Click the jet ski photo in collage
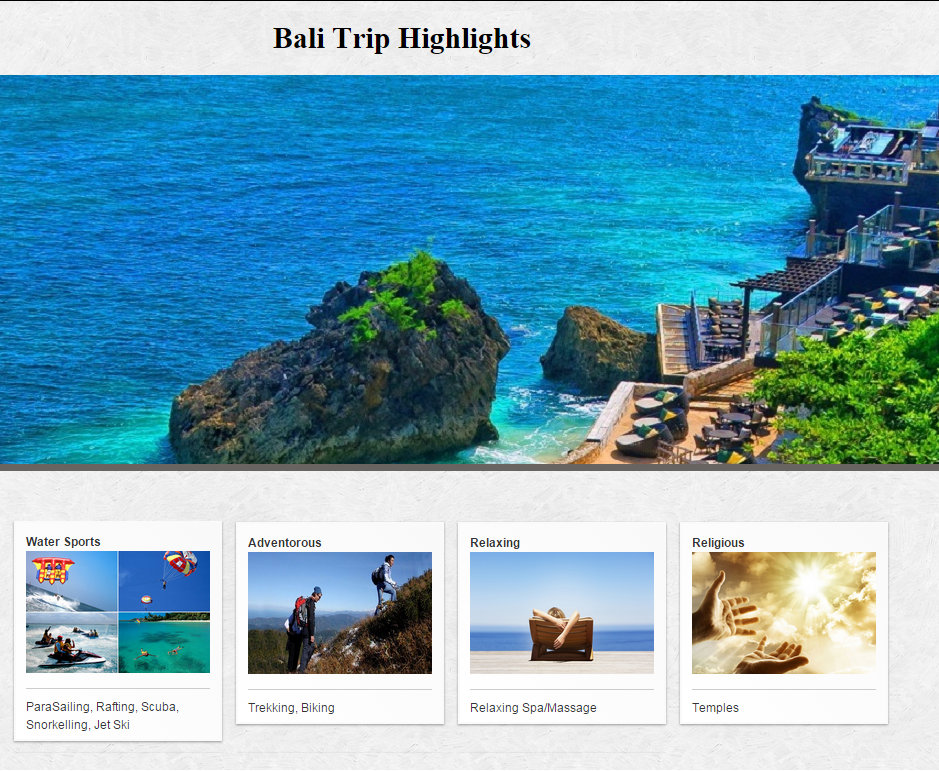Viewport: 939px width, 771px height. (x=72, y=643)
